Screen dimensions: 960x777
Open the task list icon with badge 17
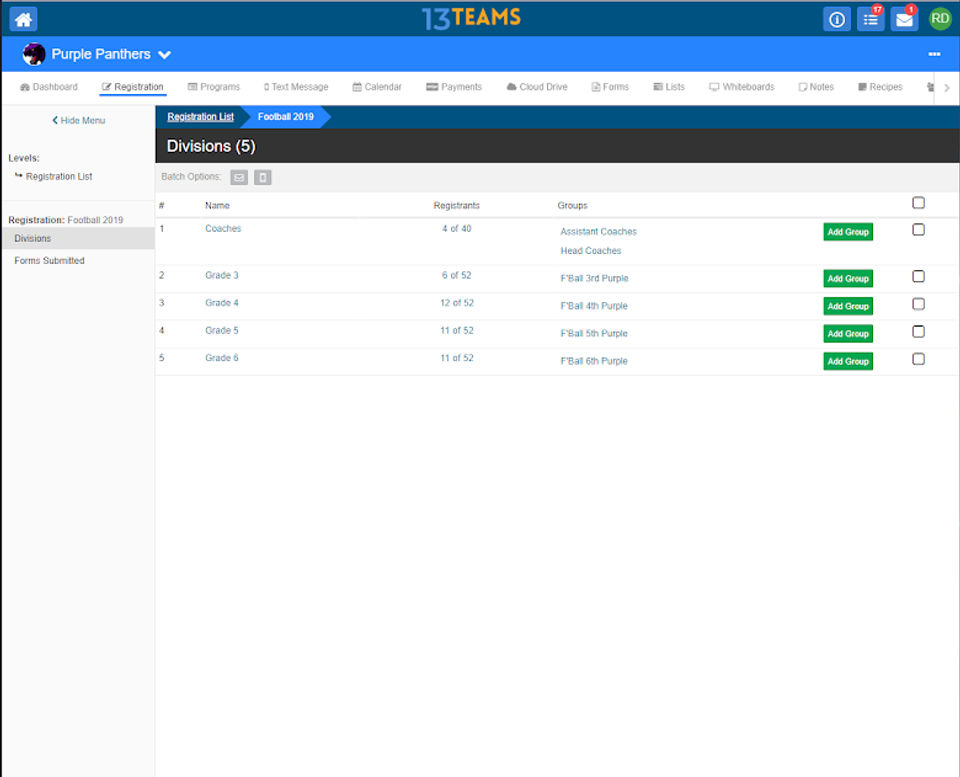(870, 20)
